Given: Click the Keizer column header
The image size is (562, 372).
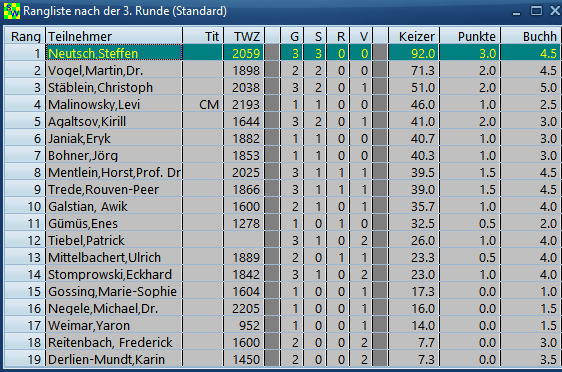Looking at the screenshot, I should tap(414, 36).
